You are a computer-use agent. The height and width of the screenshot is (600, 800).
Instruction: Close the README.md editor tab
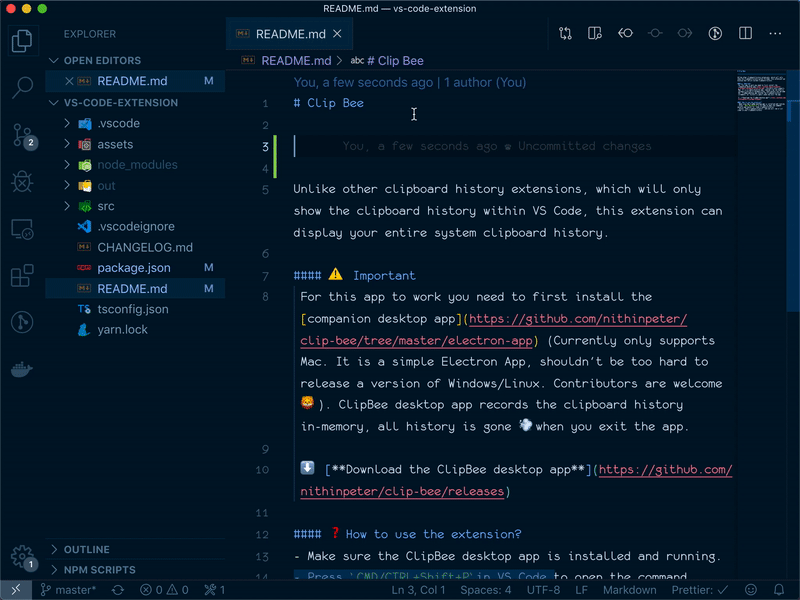coord(337,34)
